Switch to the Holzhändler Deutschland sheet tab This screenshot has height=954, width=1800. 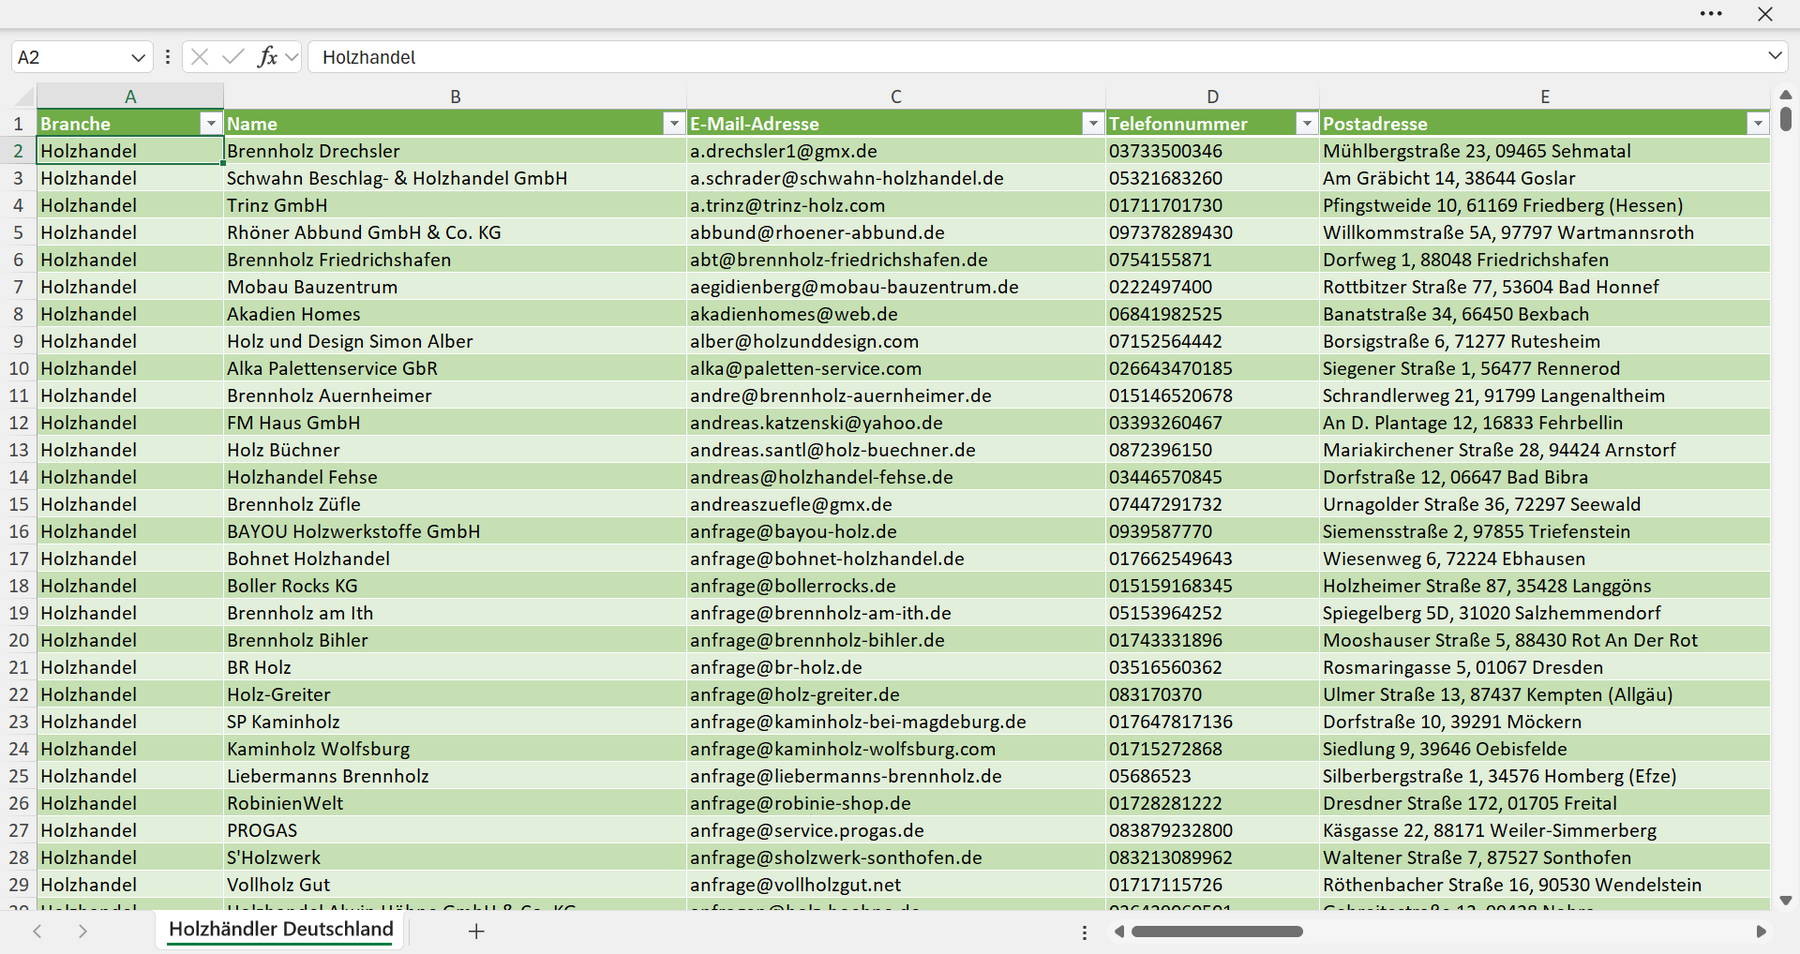281,929
